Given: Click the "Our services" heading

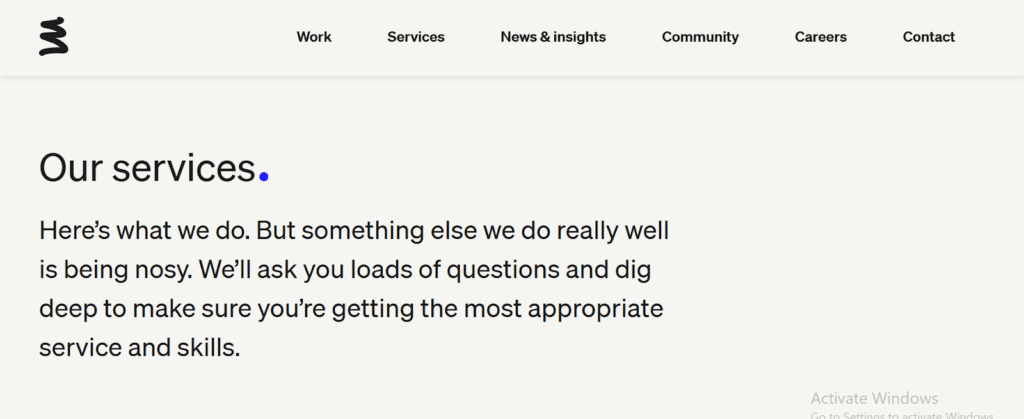Looking at the screenshot, I should click(x=147, y=168).
